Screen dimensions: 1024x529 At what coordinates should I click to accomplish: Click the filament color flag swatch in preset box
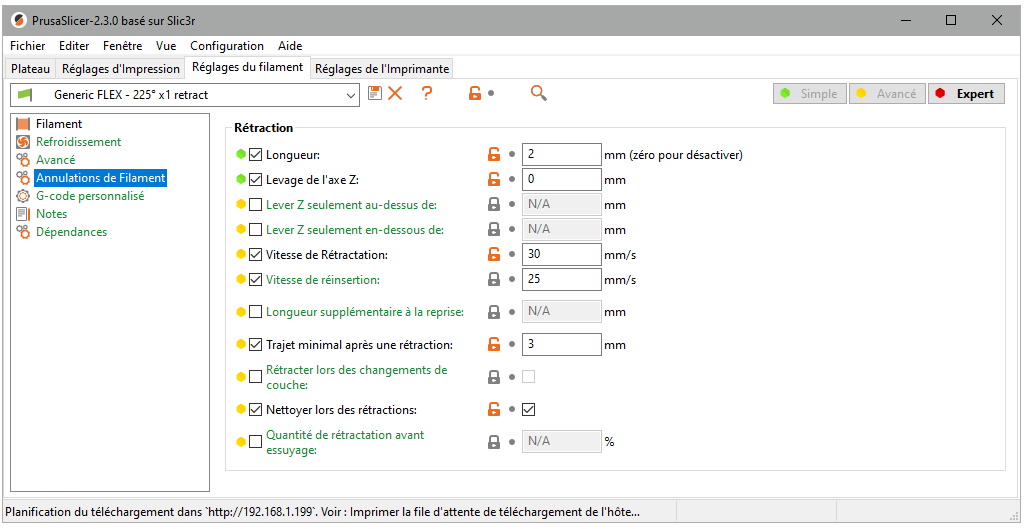point(26,95)
